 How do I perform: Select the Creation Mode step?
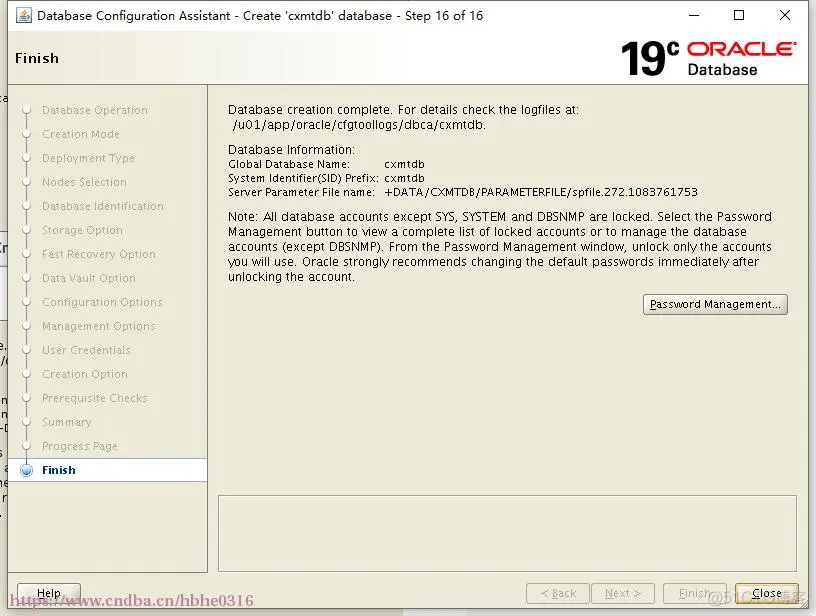81,134
